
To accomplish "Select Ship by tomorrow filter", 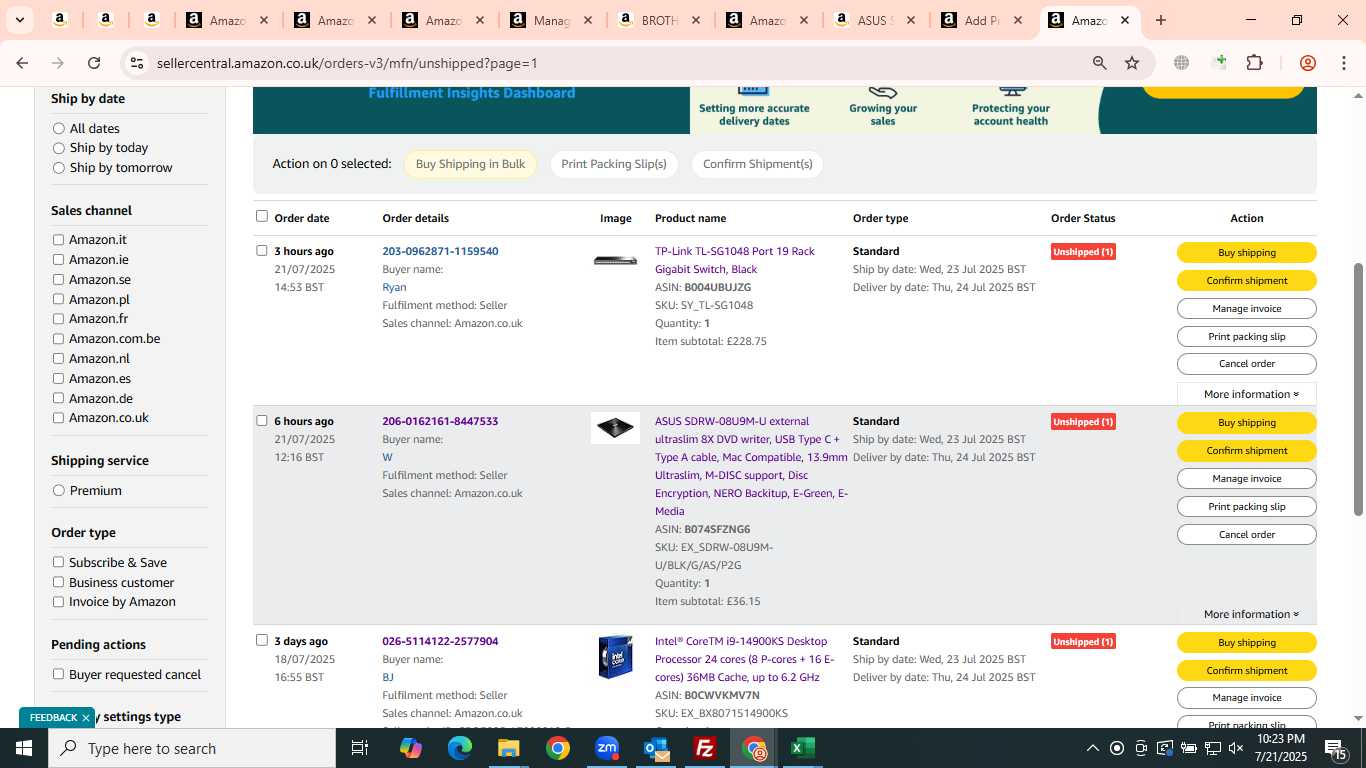I will (59, 168).
